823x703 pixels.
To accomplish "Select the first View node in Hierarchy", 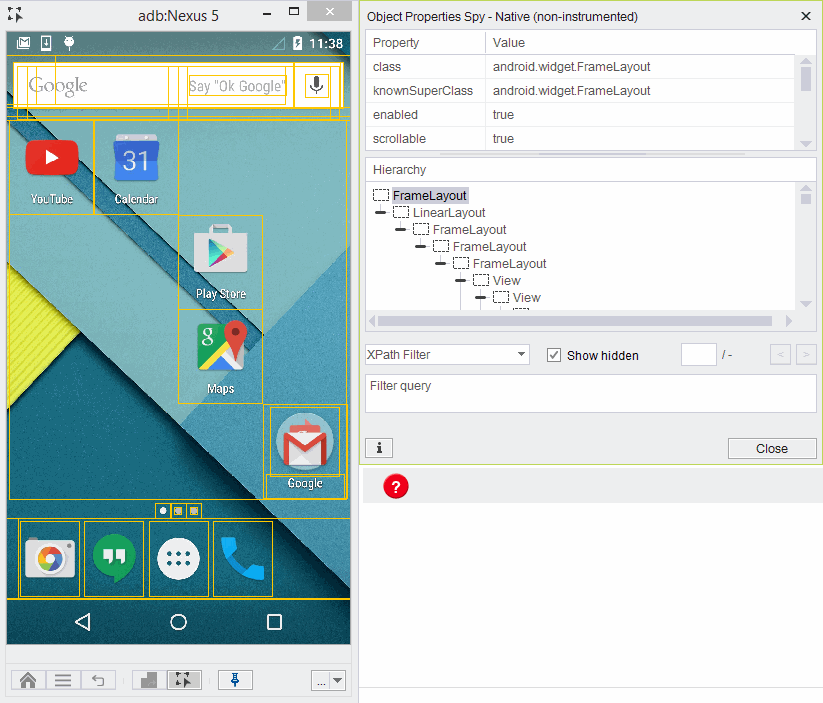I will pyautogui.click(x=507, y=281).
